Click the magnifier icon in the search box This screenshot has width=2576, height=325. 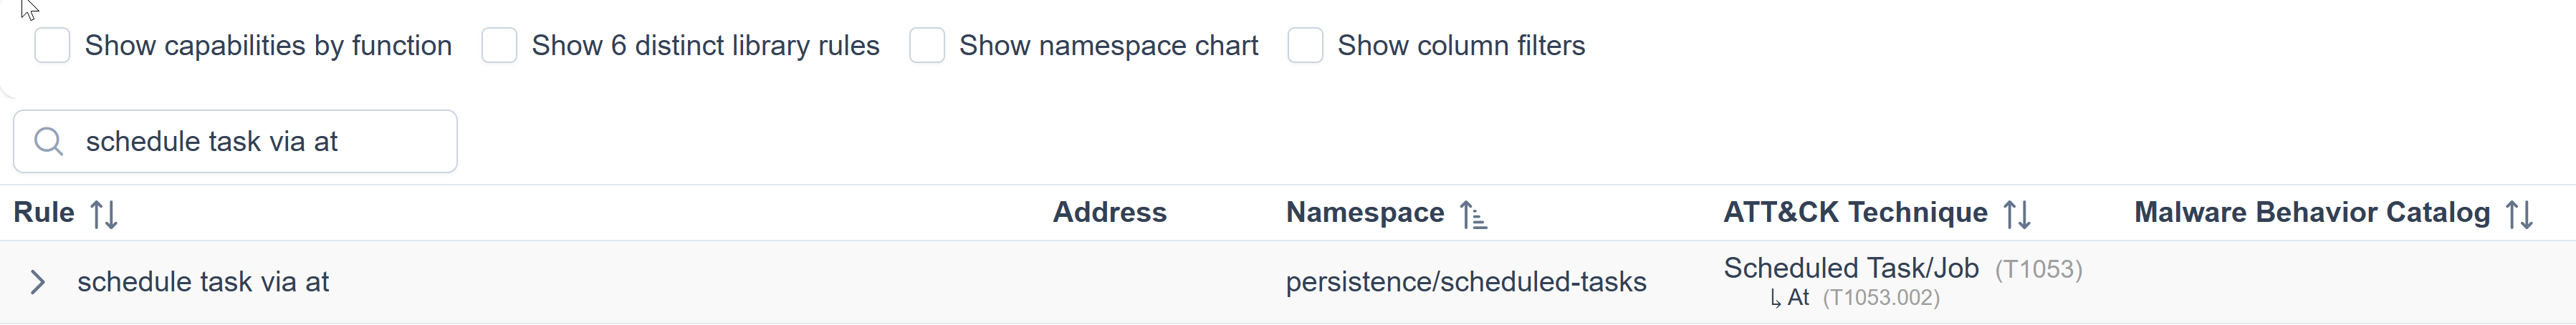48,142
